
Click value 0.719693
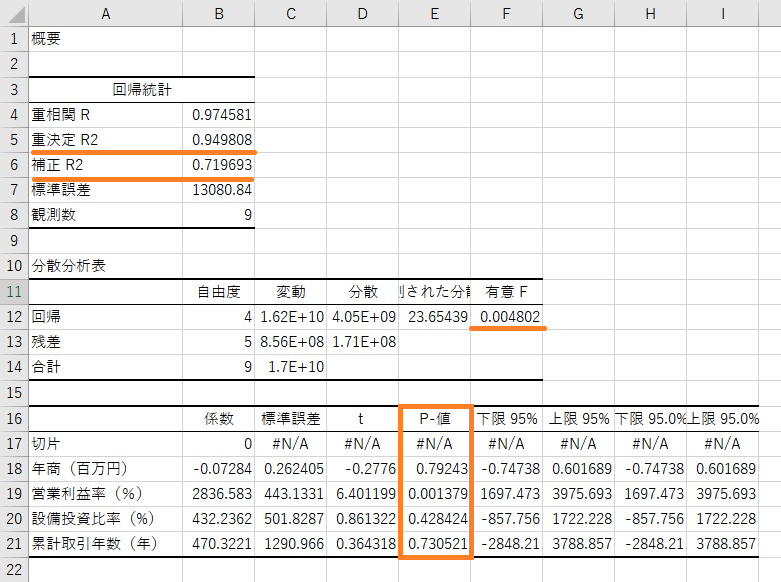[222, 164]
